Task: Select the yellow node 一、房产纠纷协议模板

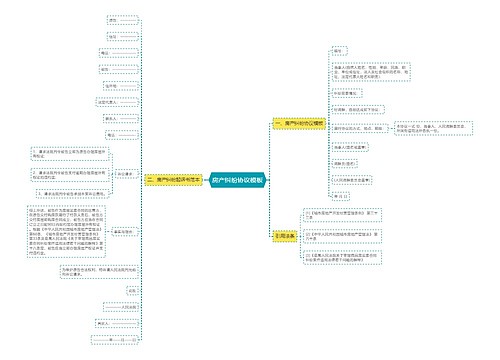Action: point(299,123)
